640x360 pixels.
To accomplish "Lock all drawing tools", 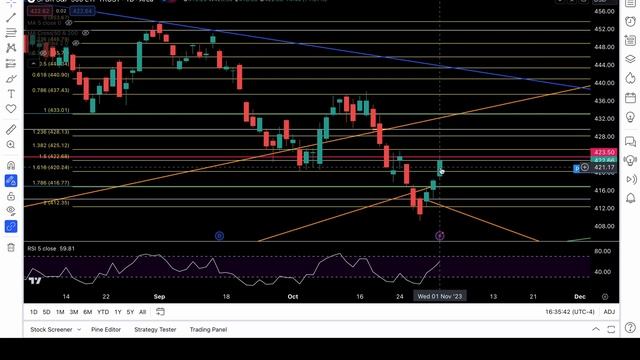I will (11, 196).
